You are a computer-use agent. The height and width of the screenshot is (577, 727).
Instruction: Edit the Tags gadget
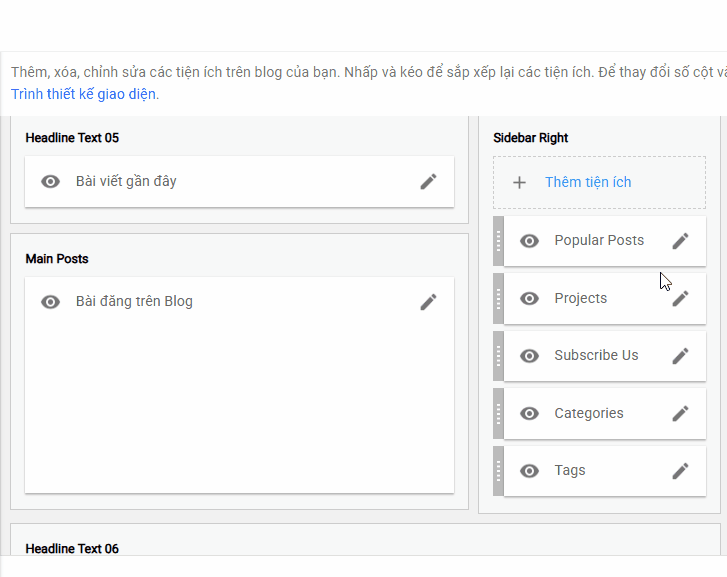point(680,471)
